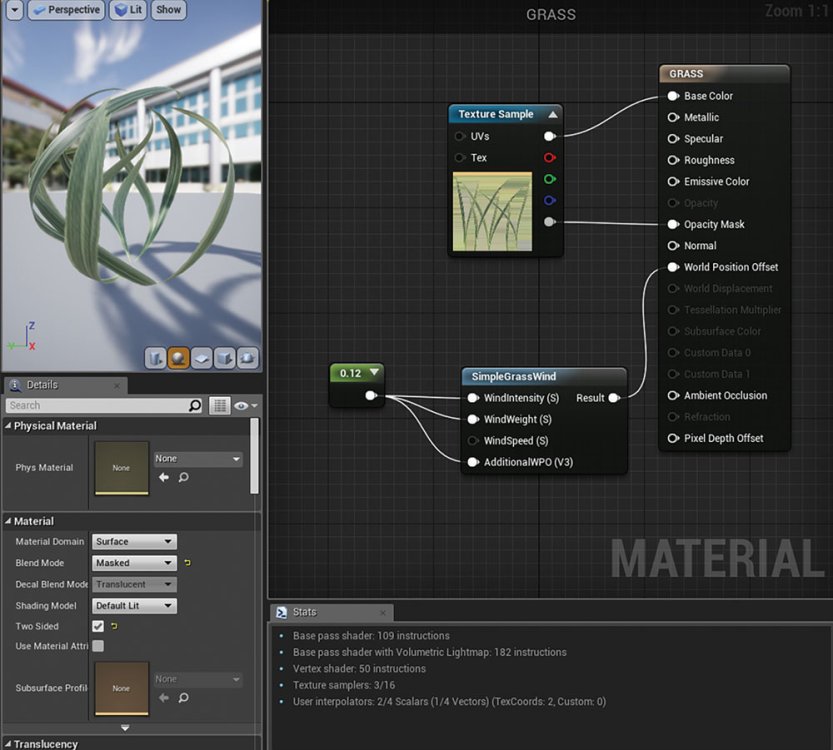Collapse the Material section
This screenshot has height=750, width=833.
[x=8, y=522]
